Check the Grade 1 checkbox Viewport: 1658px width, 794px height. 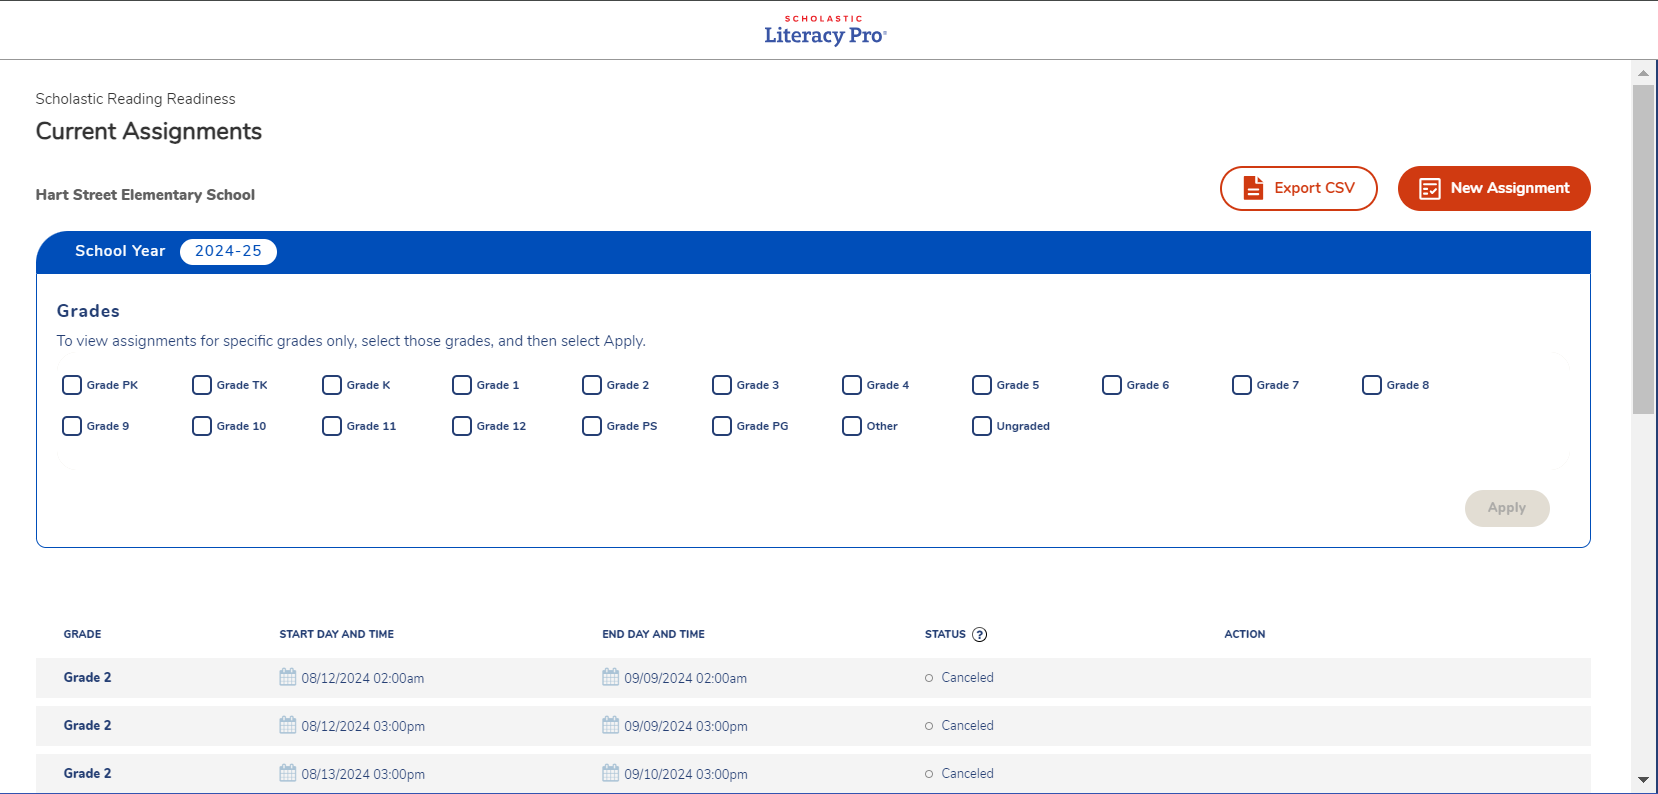pos(462,385)
